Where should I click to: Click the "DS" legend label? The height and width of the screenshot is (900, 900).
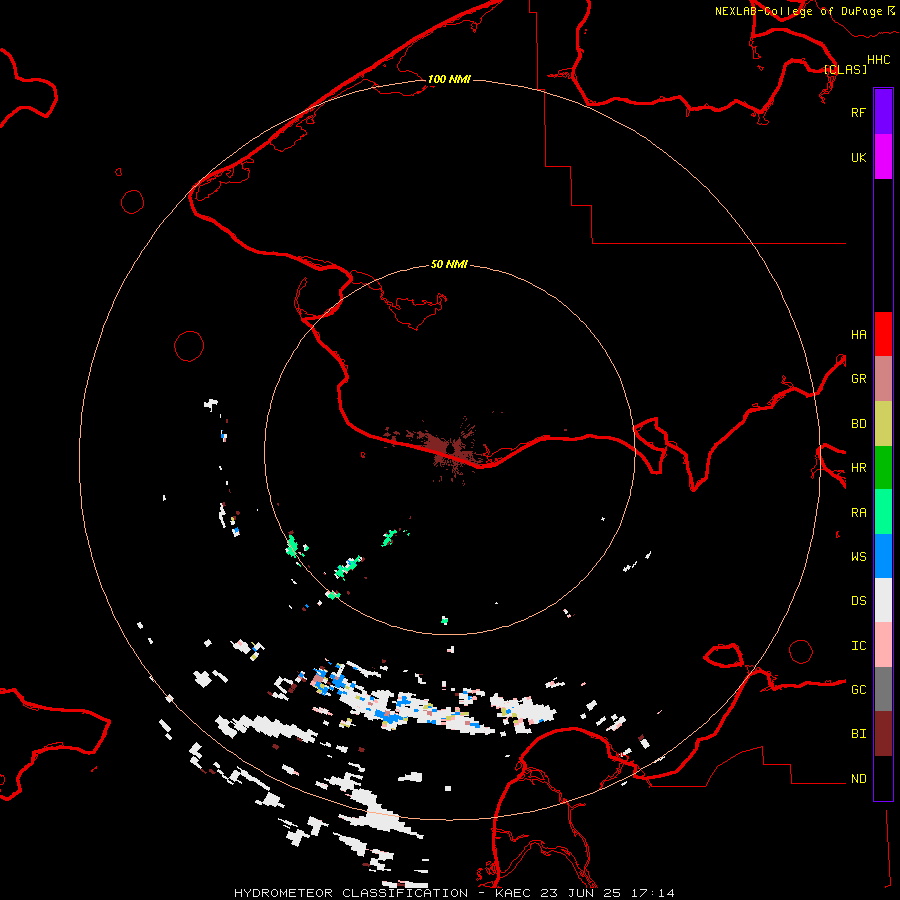point(858,600)
